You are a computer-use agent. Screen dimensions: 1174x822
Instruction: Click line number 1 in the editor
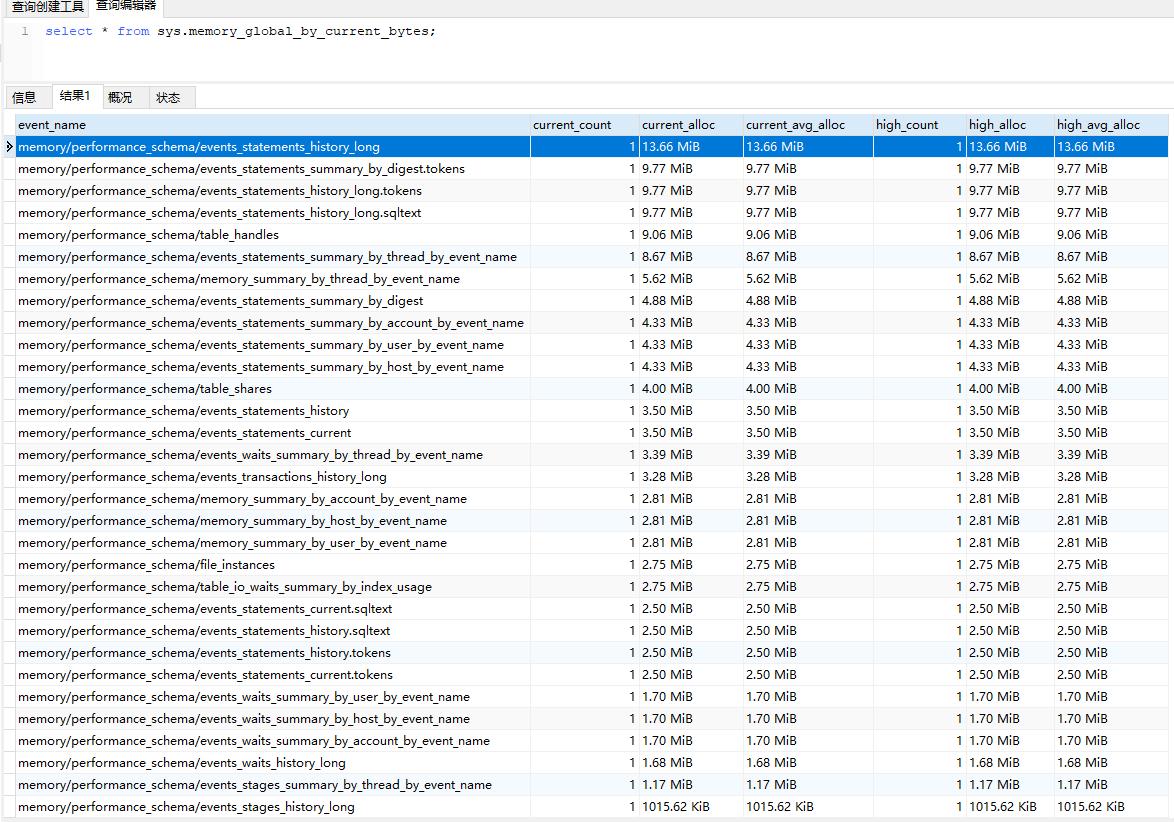pos(24,31)
